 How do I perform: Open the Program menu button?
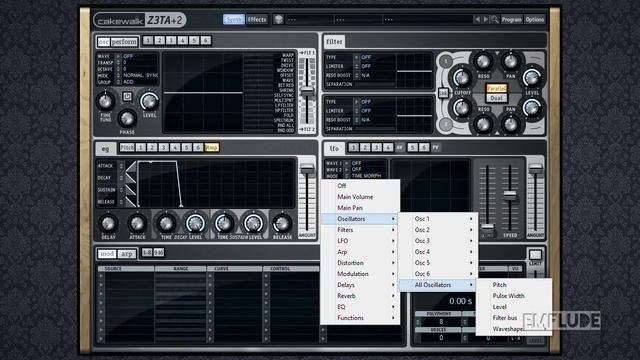tap(511, 19)
